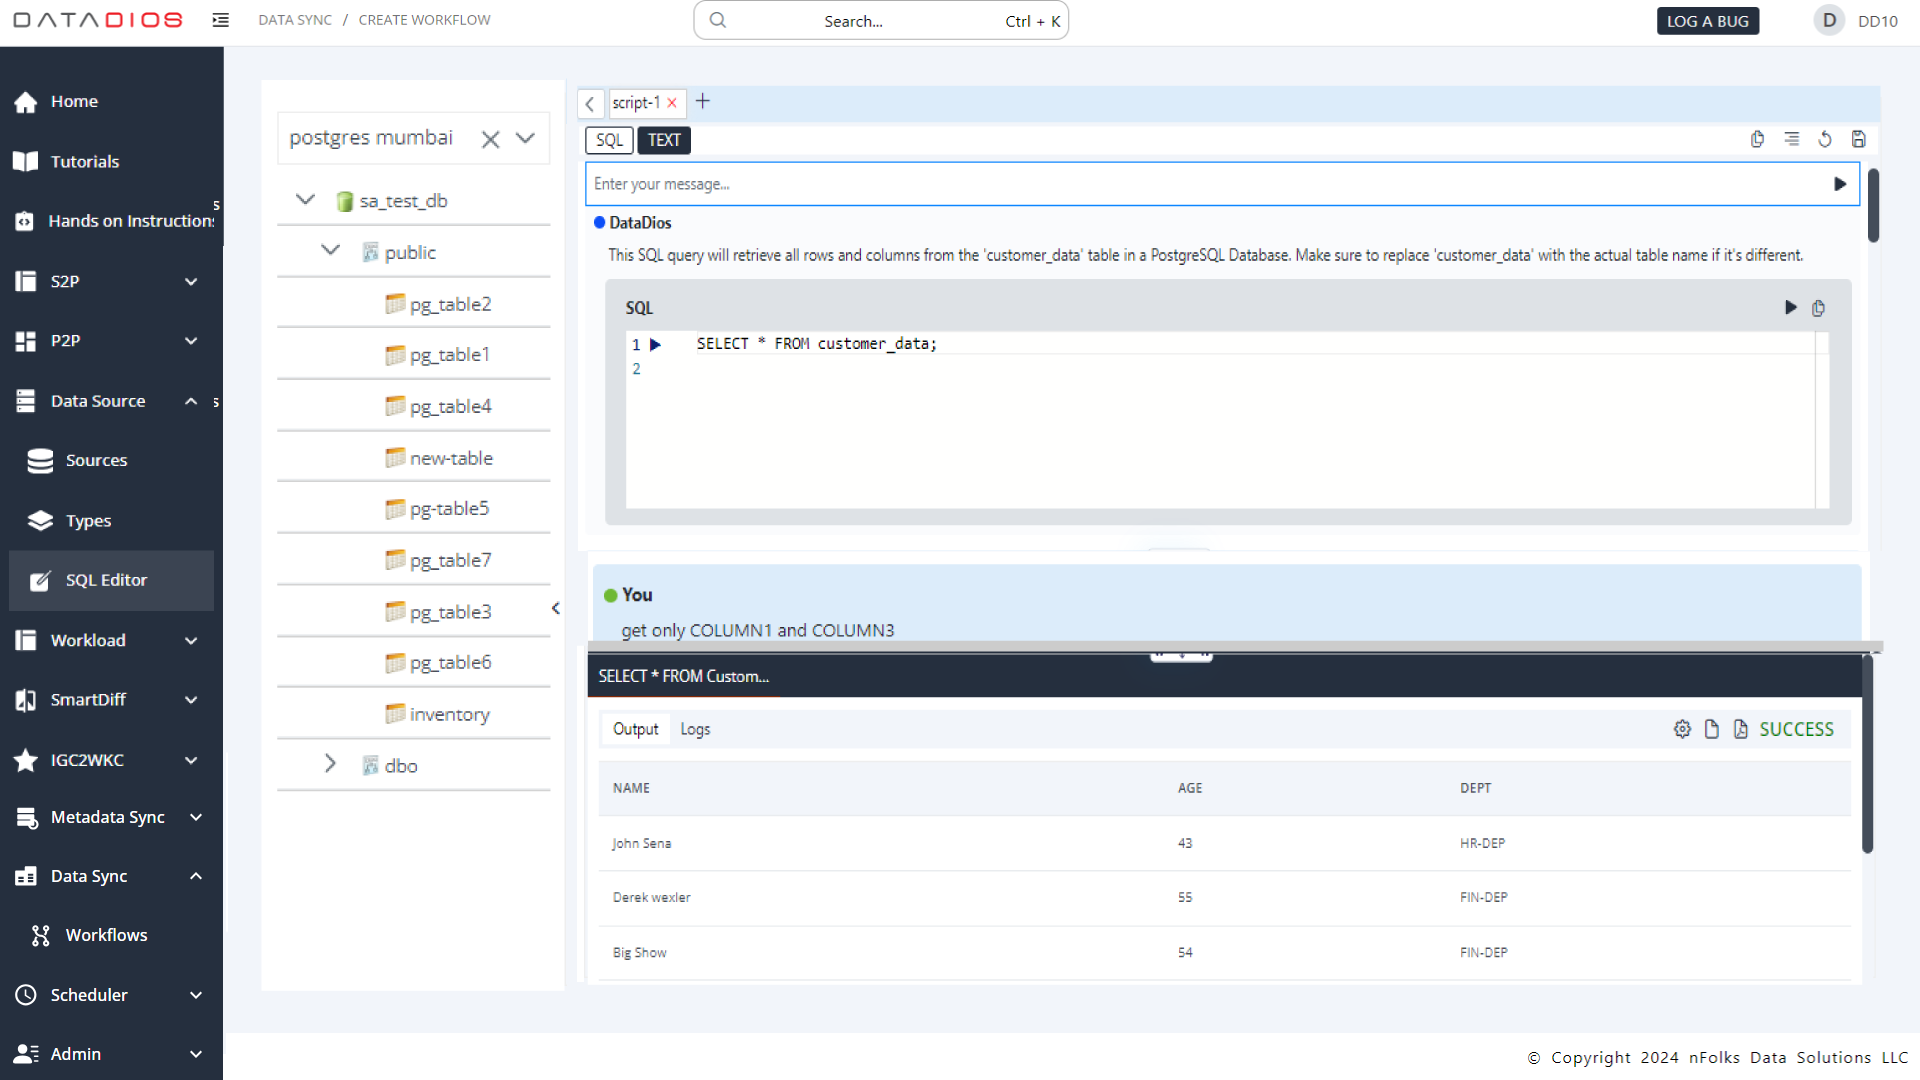Viewport: 1920px width, 1080px height.
Task: Toggle the sidebar menu collapse icon
Action: [221, 20]
